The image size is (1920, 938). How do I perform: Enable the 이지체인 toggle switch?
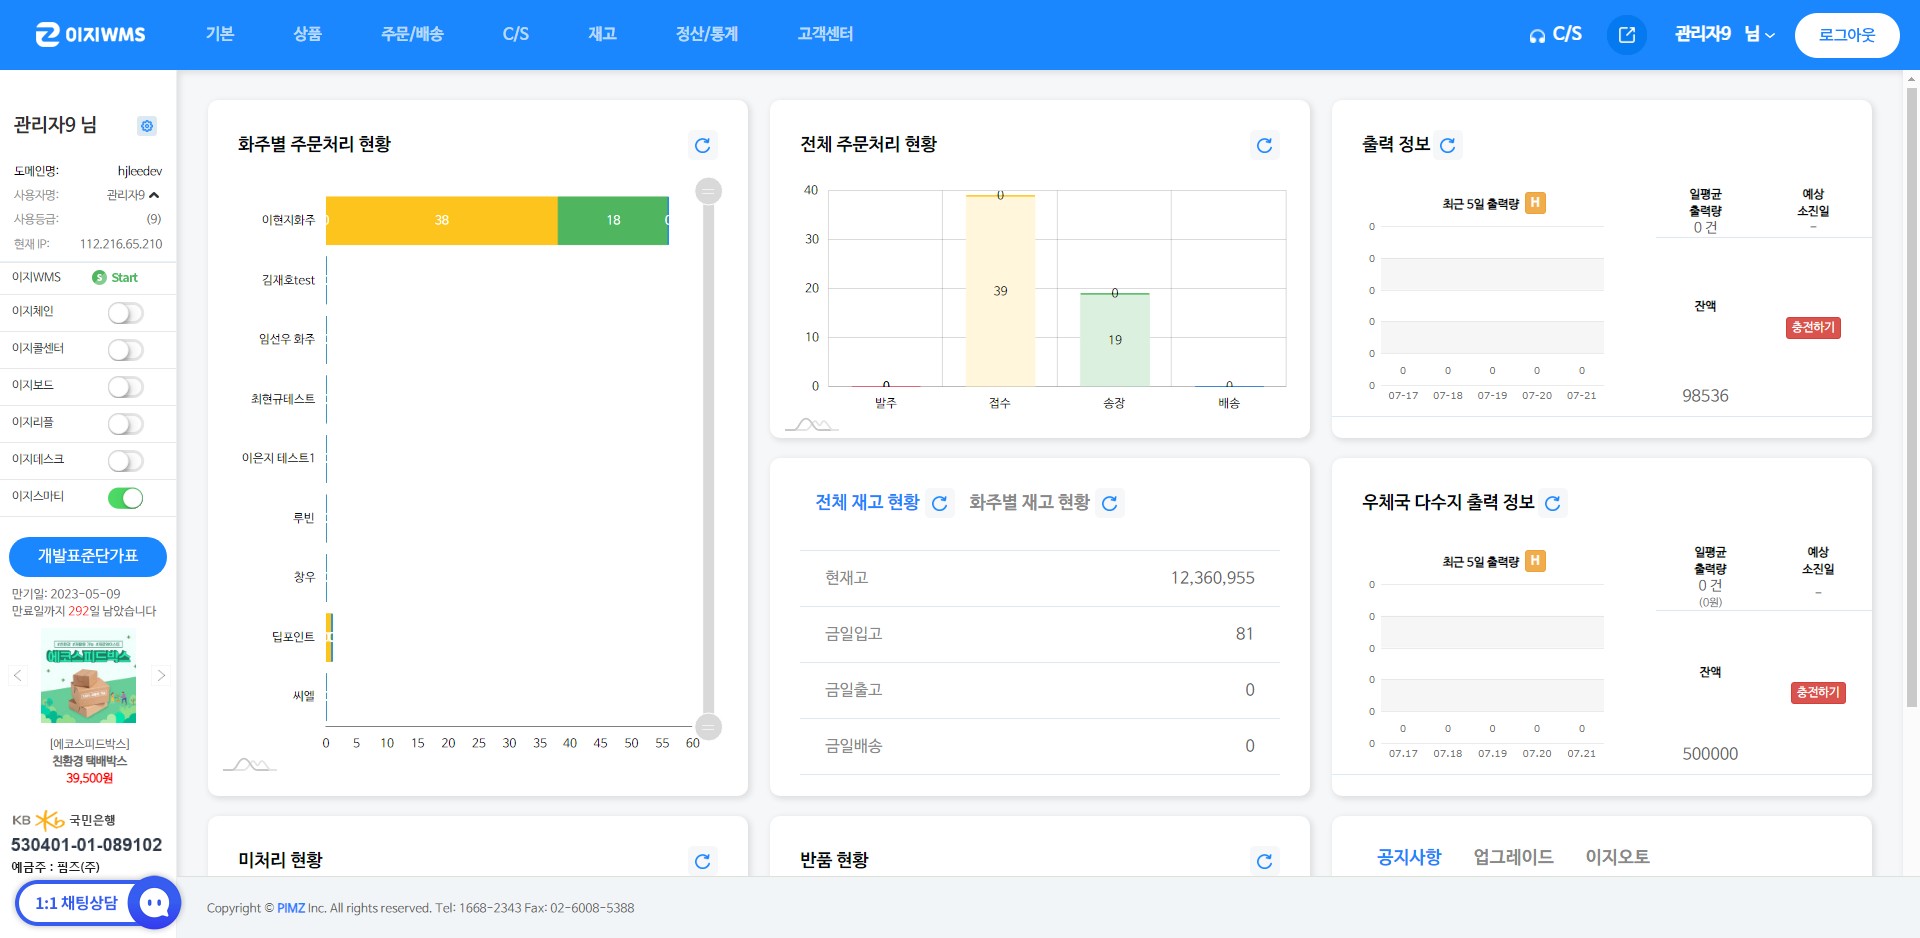click(126, 313)
